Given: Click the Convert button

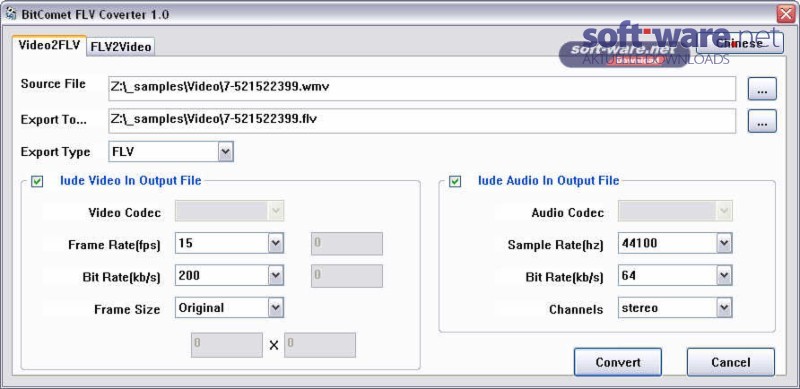Looking at the screenshot, I should (618, 362).
